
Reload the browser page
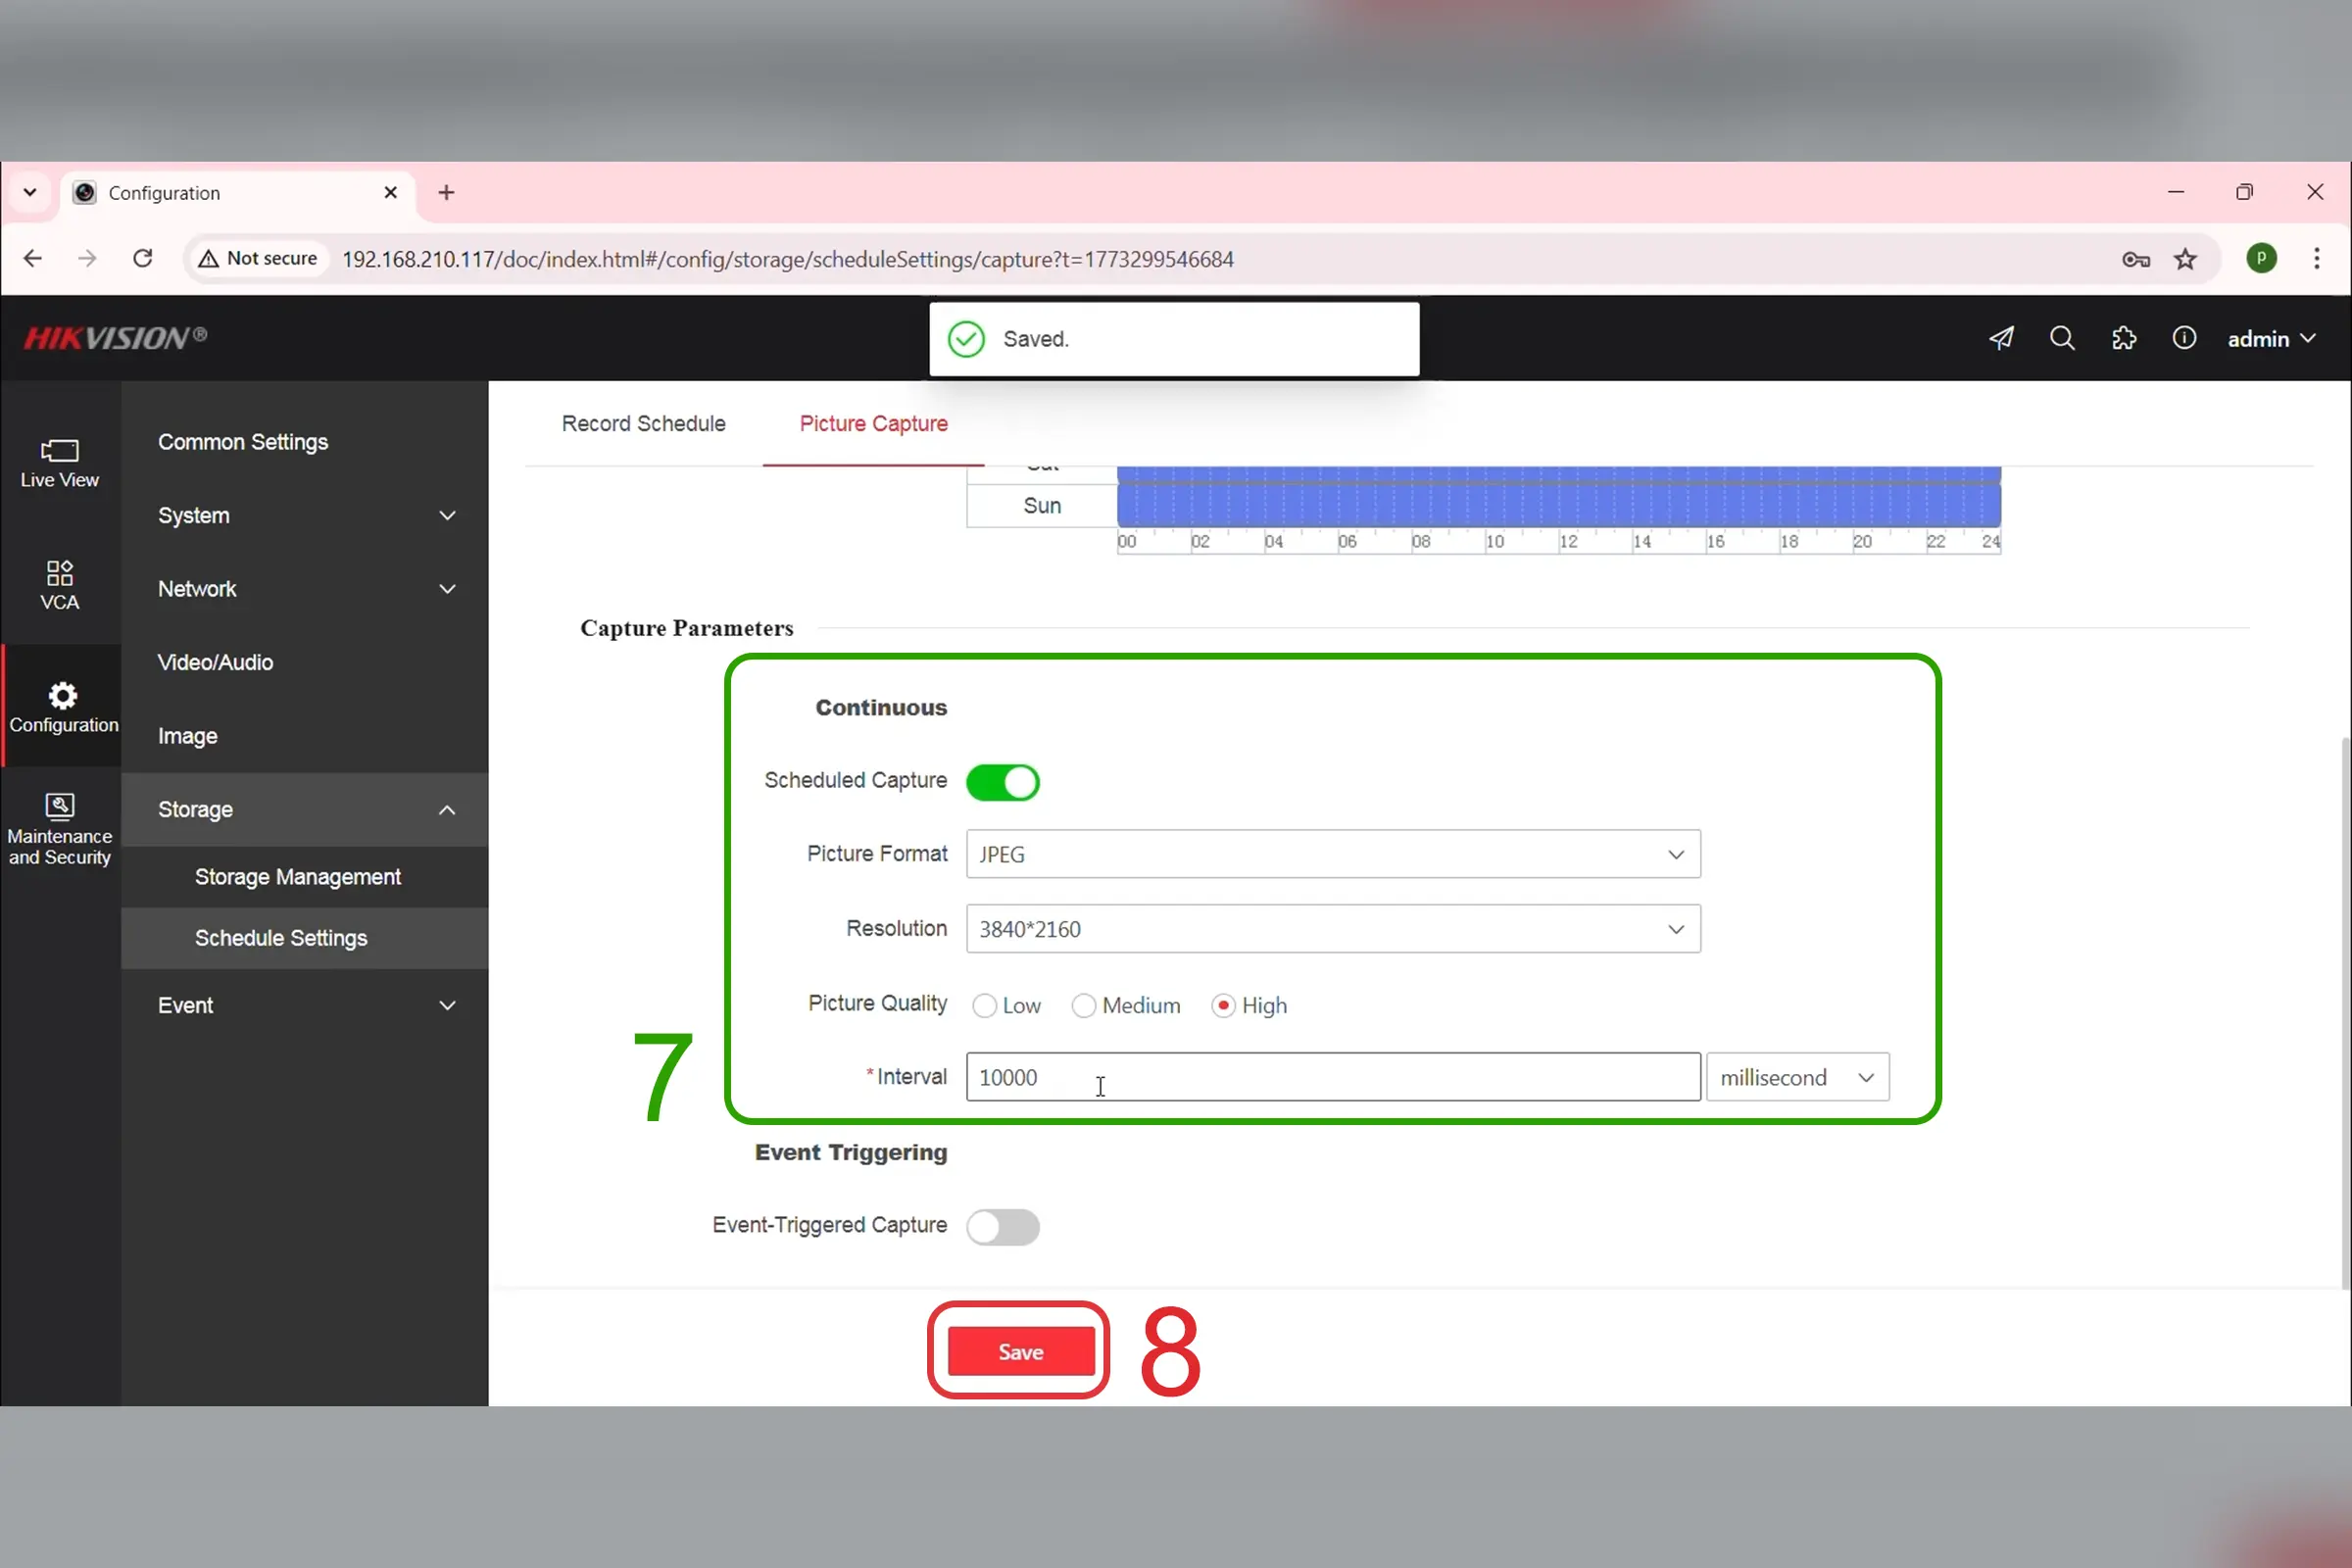pos(143,259)
